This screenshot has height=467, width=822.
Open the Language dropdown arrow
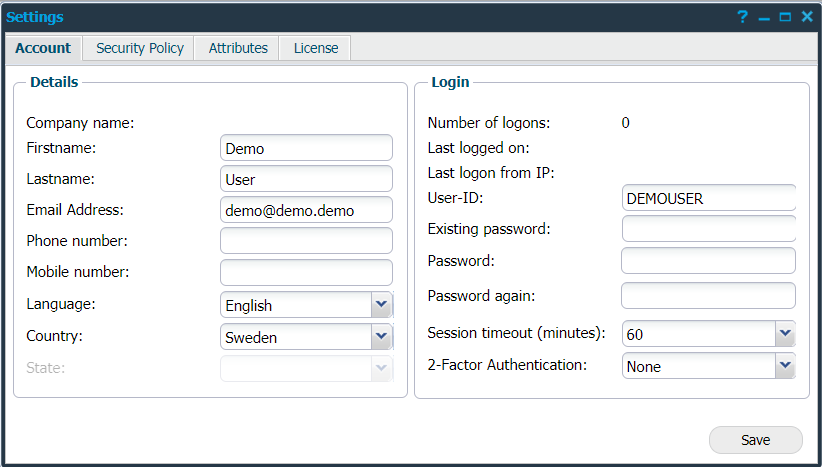point(381,305)
